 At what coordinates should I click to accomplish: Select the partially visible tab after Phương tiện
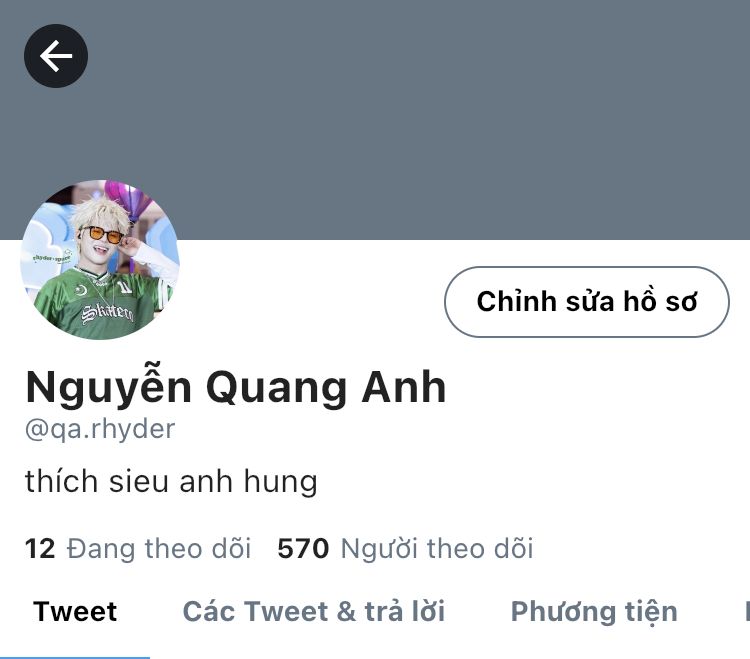[x=746, y=612]
